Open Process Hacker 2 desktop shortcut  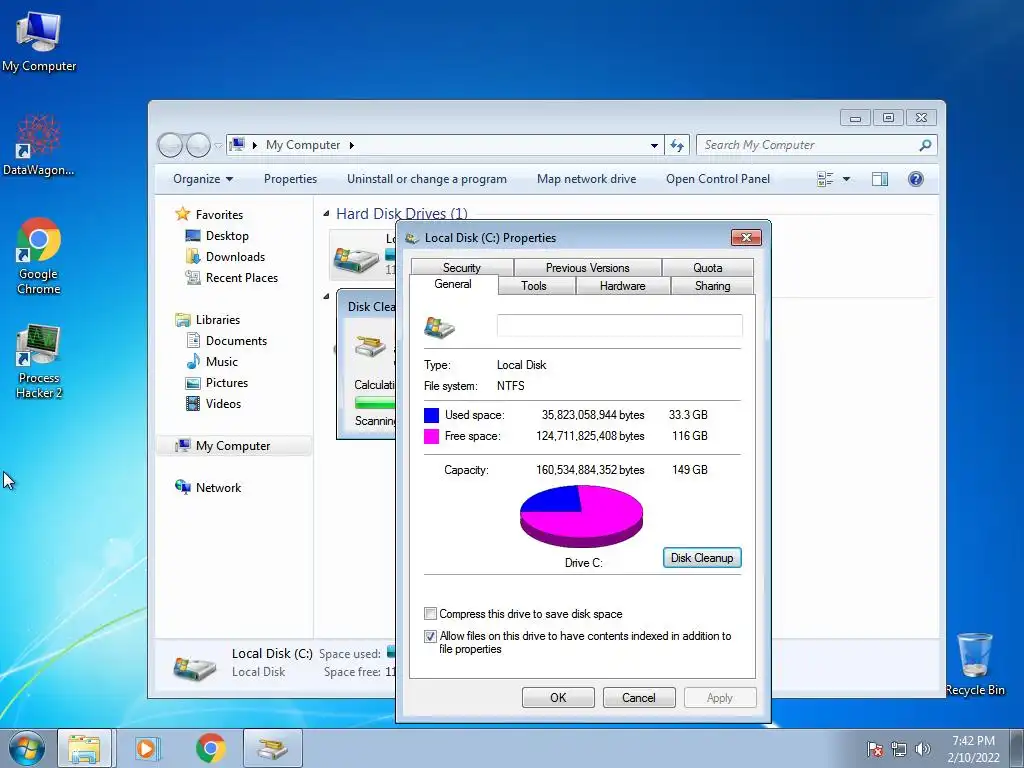[39, 360]
